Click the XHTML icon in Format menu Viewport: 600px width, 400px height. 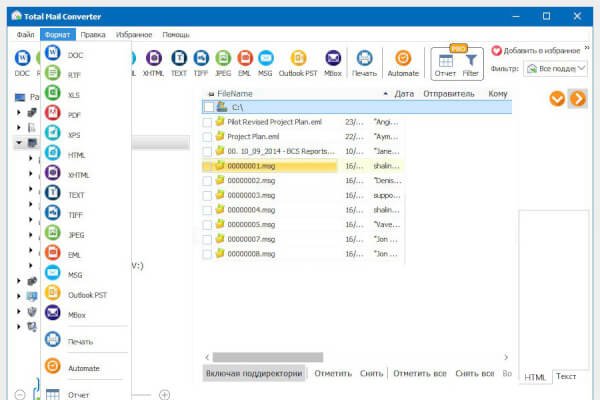(52, 173)
